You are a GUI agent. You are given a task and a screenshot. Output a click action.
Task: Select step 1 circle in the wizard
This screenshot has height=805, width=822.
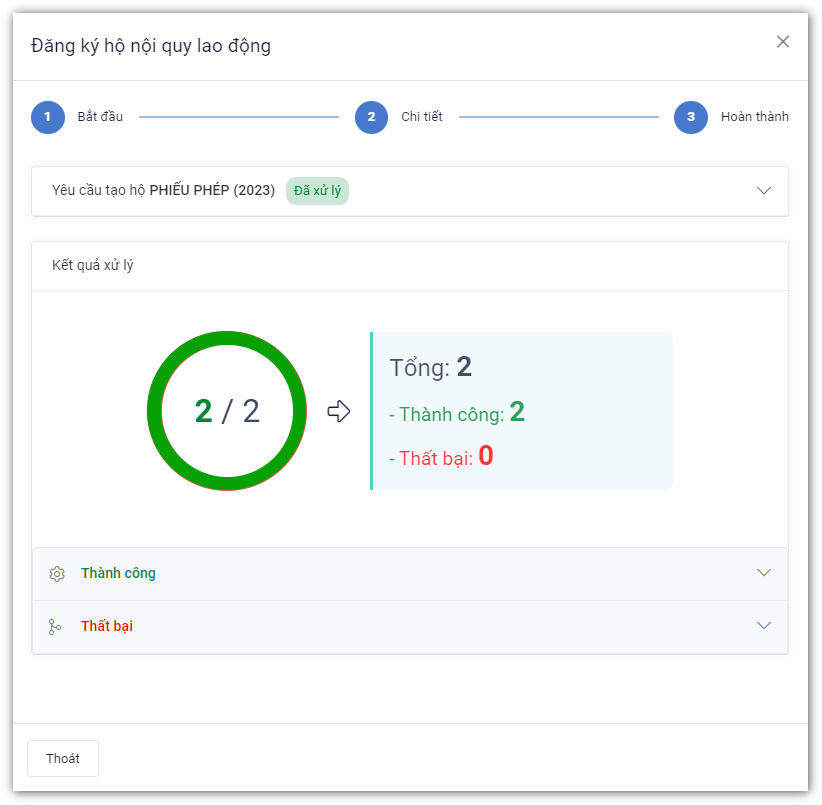[47, 117]
